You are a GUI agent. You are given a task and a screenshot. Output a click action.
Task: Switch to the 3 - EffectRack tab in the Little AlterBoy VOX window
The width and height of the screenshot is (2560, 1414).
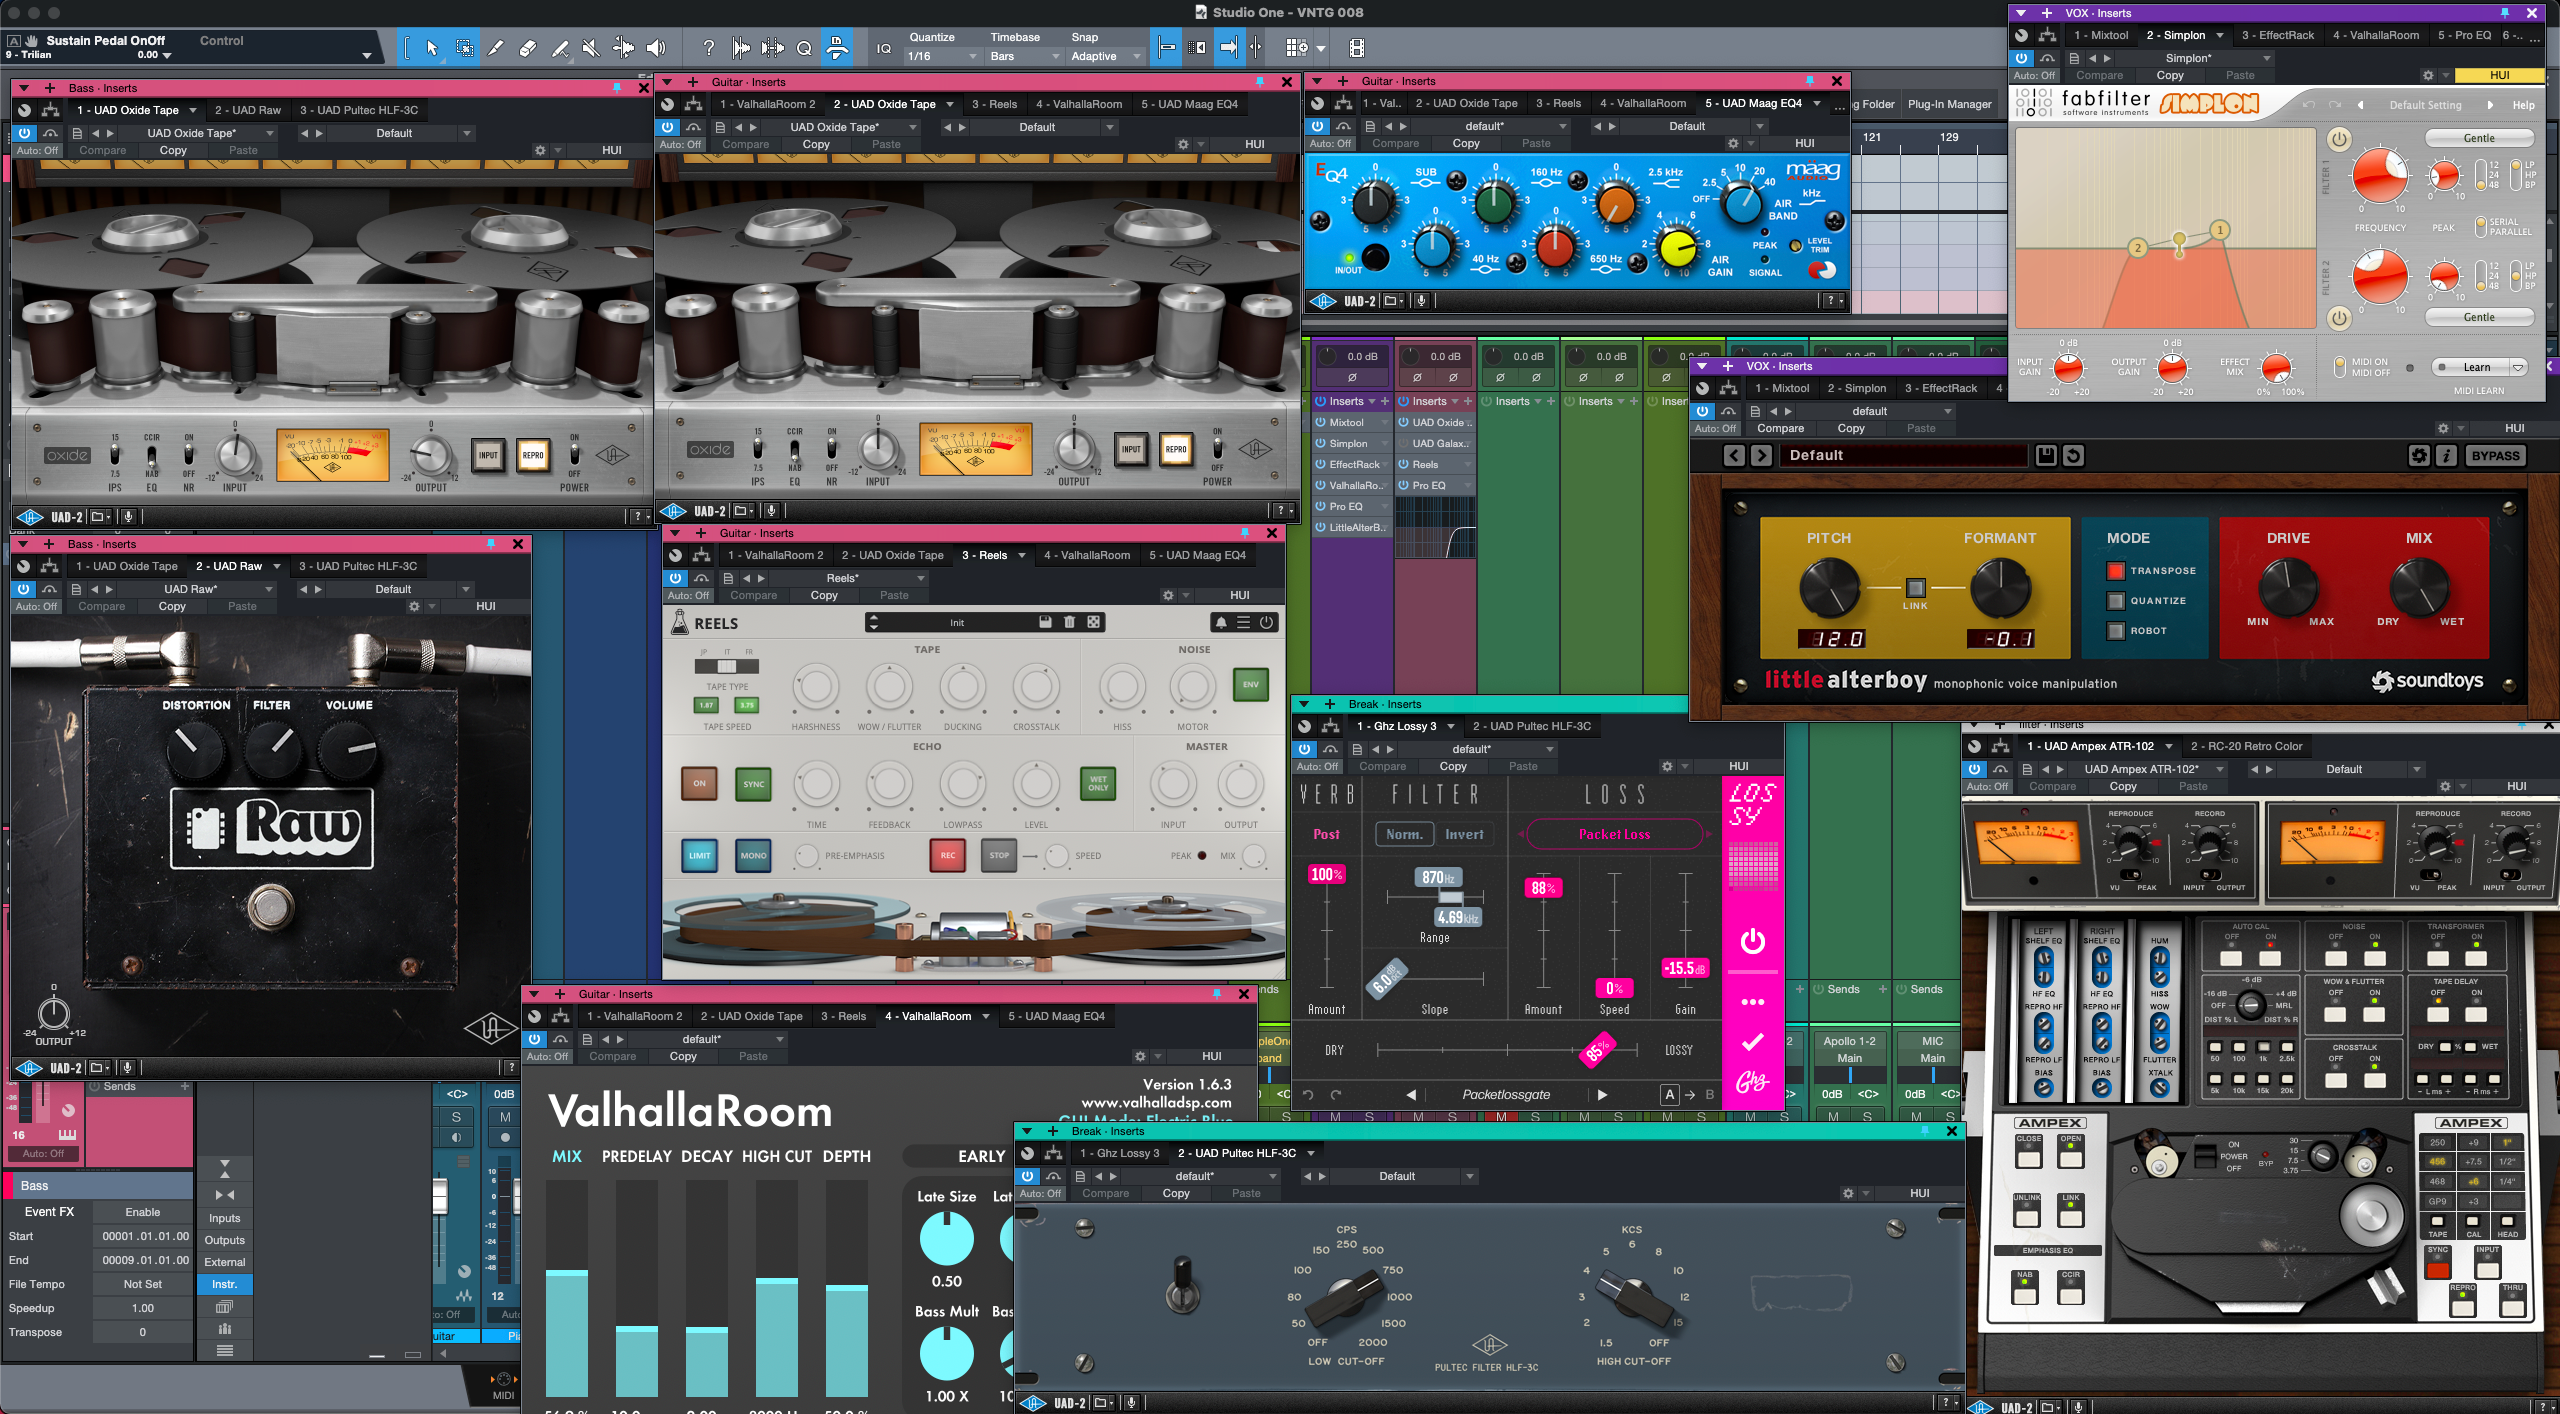point(1940,388)
